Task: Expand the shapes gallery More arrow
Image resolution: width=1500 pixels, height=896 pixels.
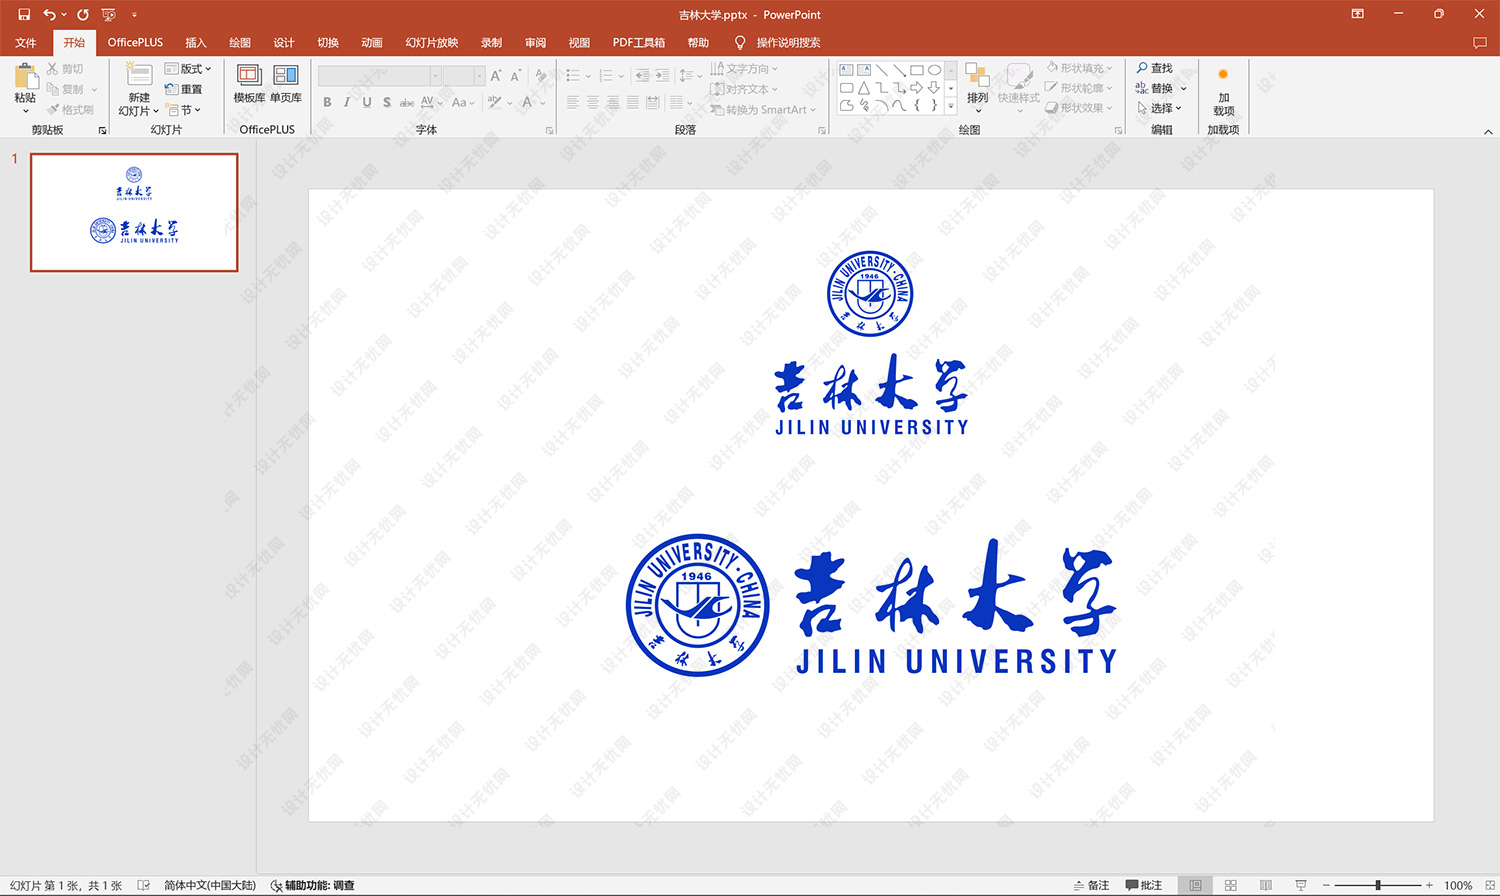Action: 951,106
